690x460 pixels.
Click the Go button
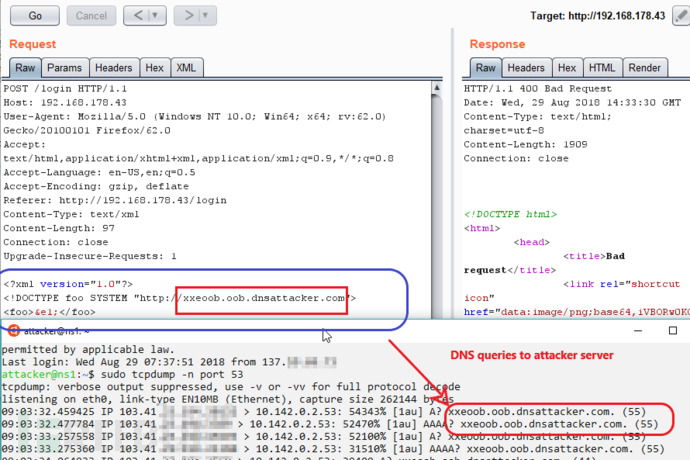[35, 16]
